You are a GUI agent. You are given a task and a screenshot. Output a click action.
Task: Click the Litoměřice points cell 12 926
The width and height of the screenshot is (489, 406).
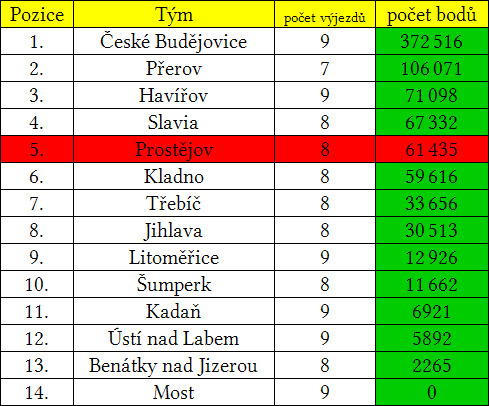point(432,257)
